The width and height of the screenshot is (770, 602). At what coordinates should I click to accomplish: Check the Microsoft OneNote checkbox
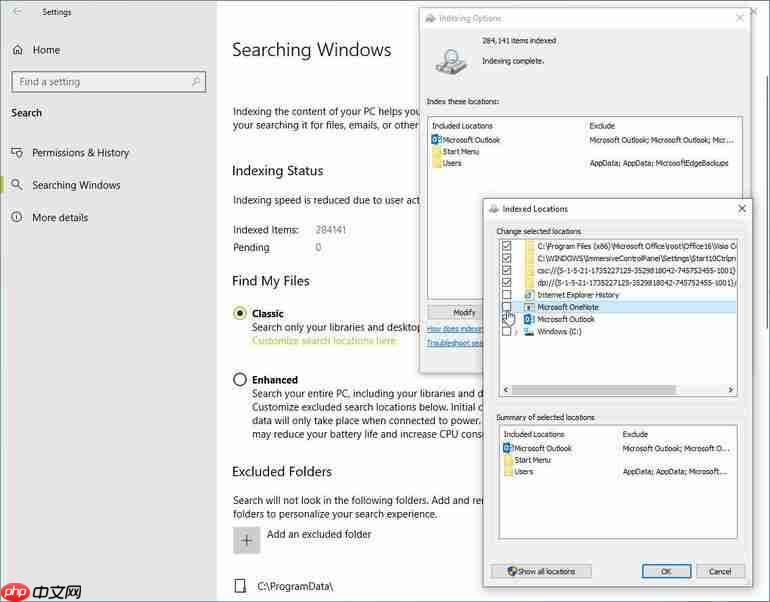507,307
